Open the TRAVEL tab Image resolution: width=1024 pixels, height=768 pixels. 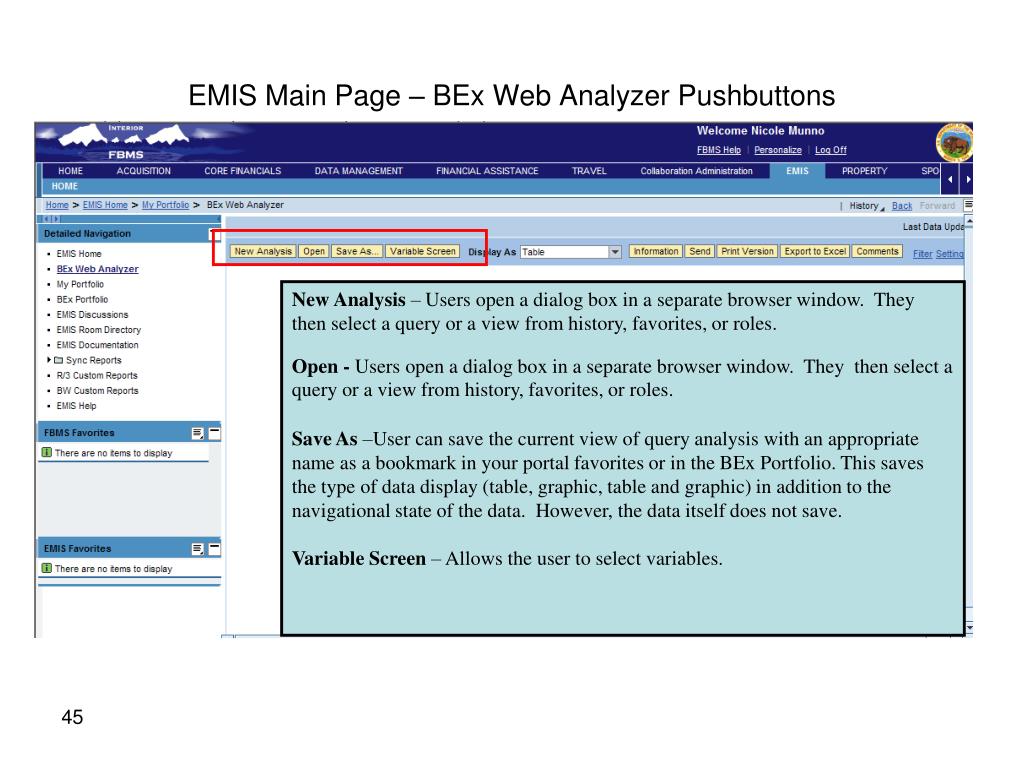[x=589, y=171]
